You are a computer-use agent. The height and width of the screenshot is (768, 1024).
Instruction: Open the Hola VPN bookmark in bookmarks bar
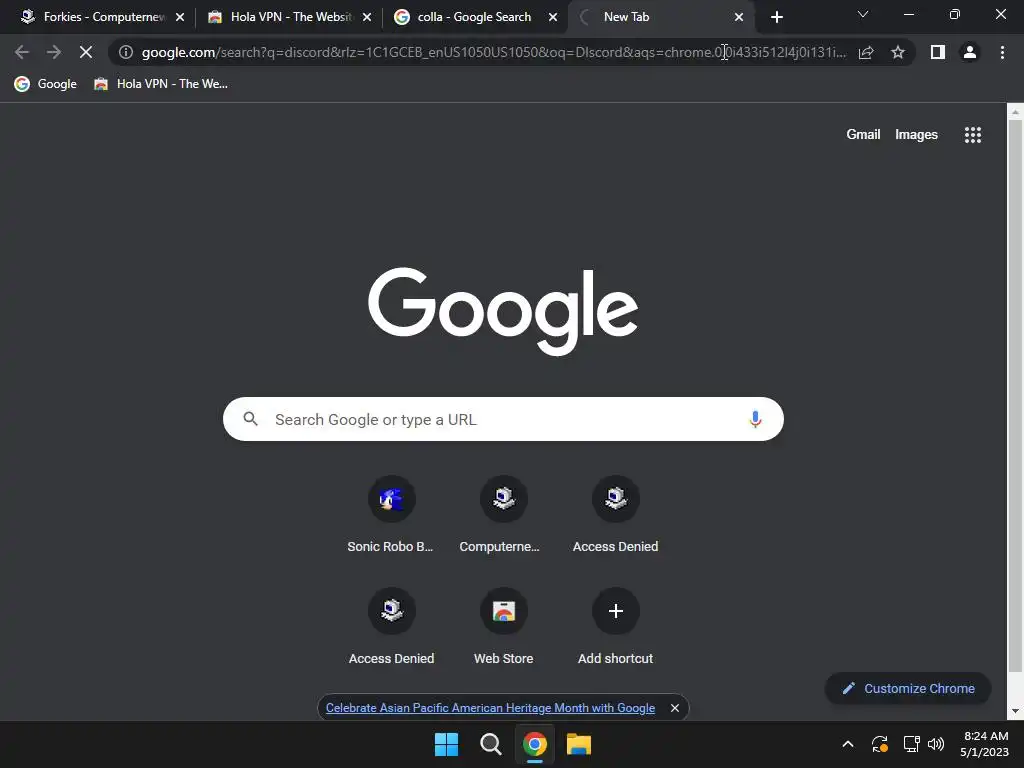pyautogui.click(x=161, y=84)
